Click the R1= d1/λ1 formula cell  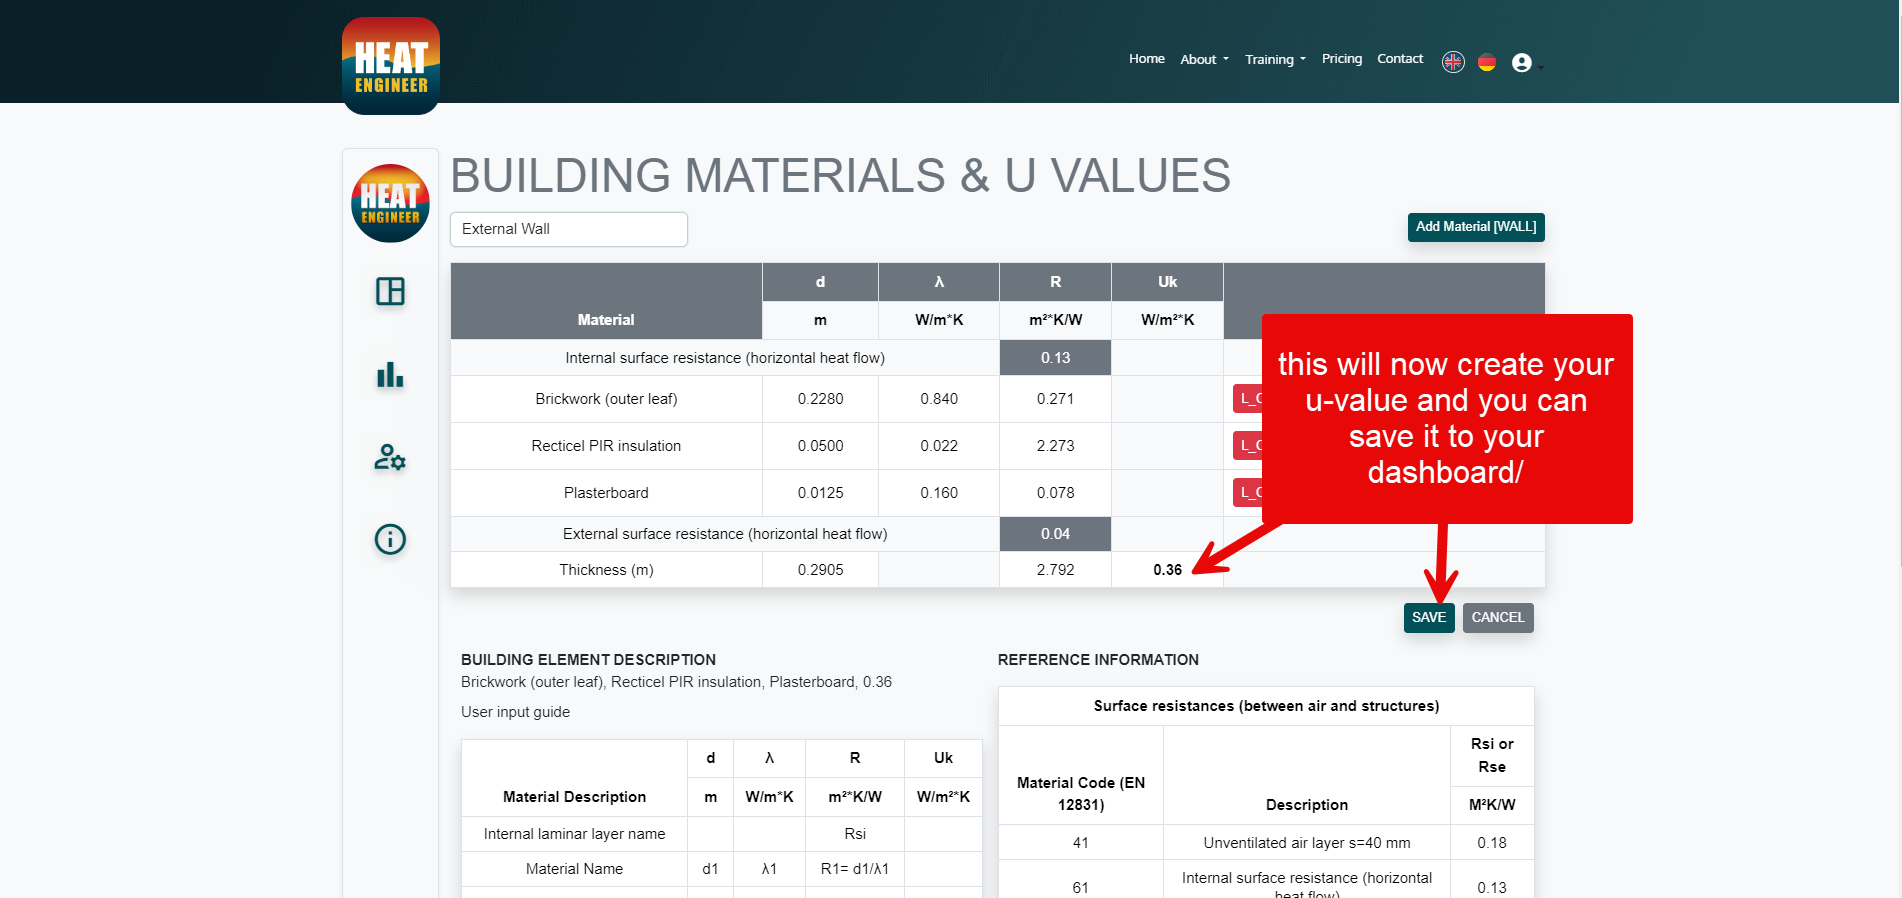click(855, 869)
